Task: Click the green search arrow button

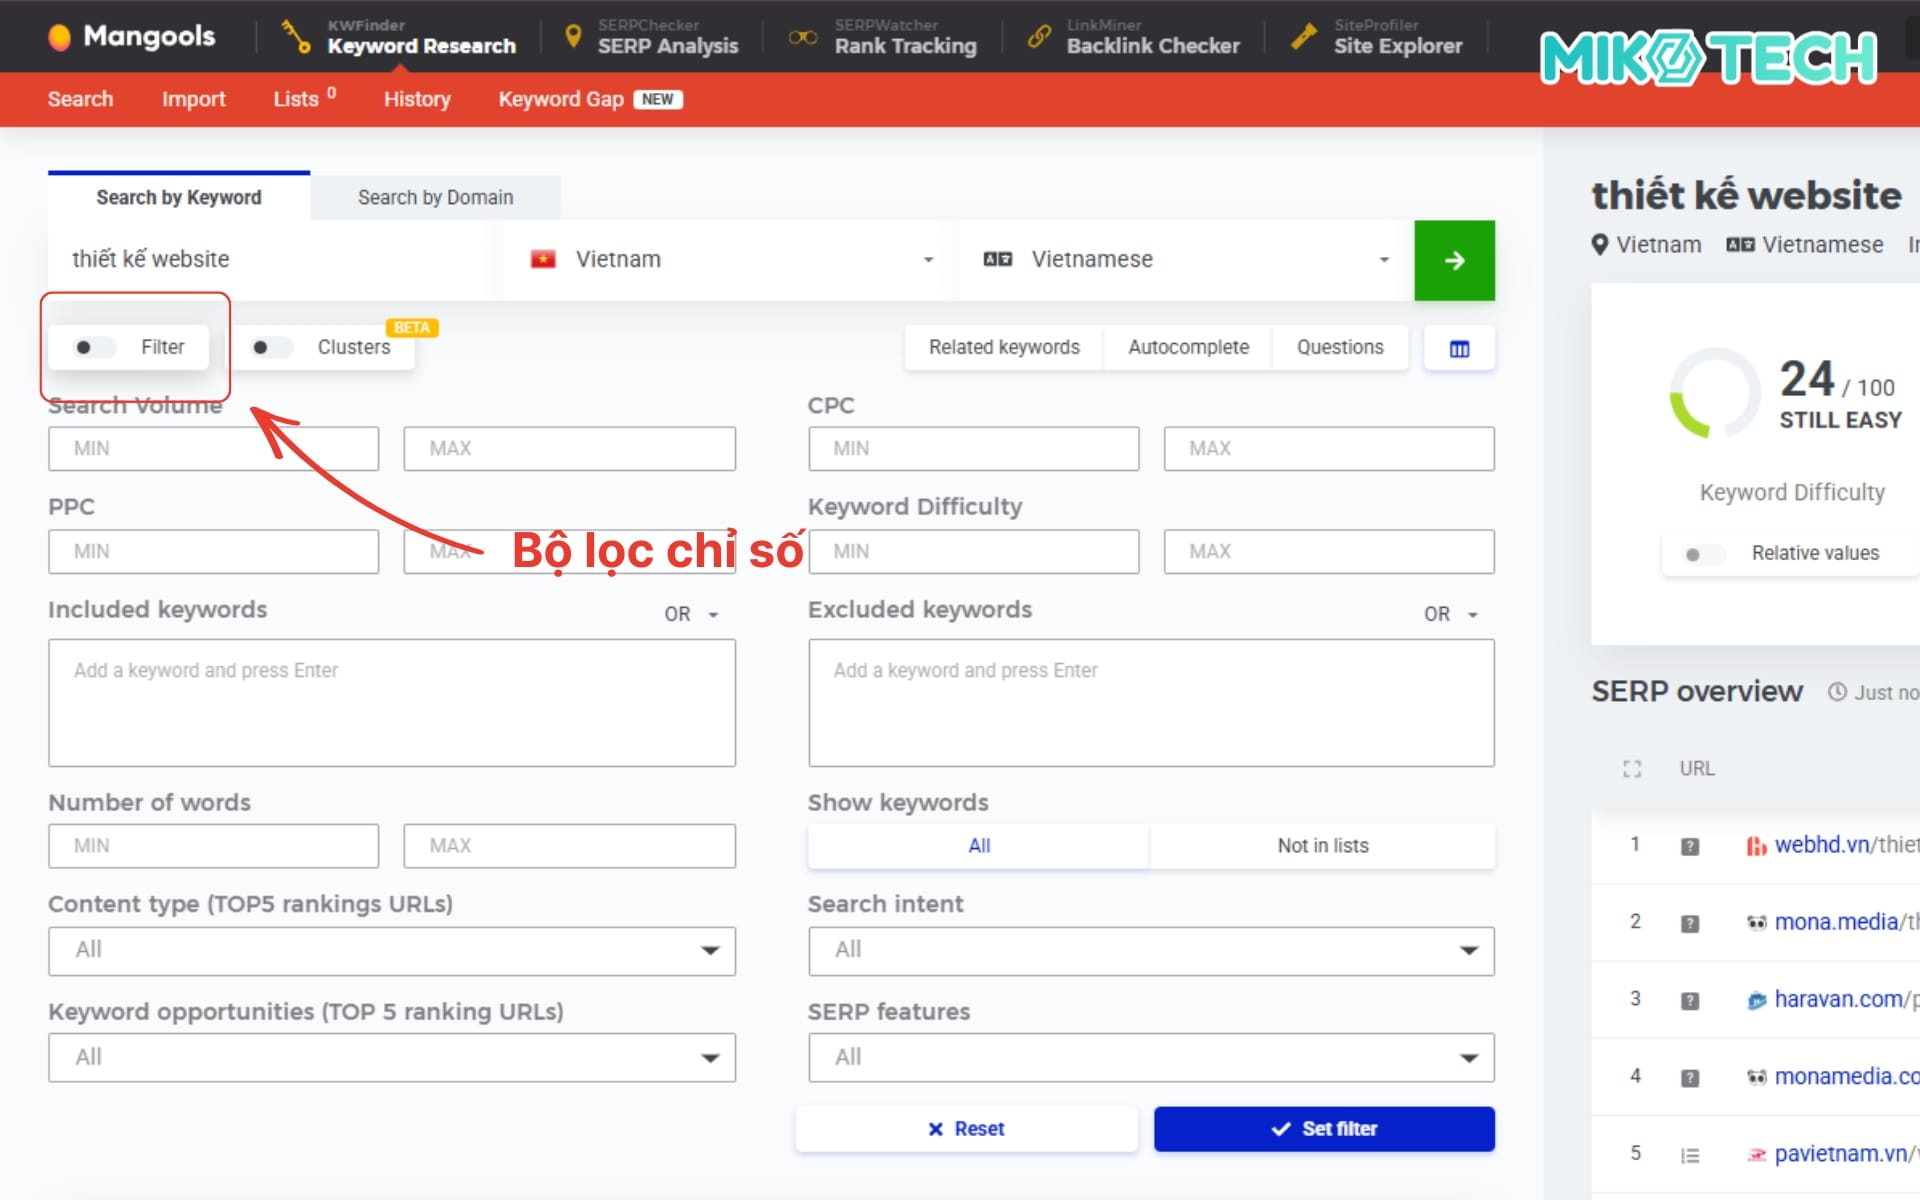Action: (1454, 261)
